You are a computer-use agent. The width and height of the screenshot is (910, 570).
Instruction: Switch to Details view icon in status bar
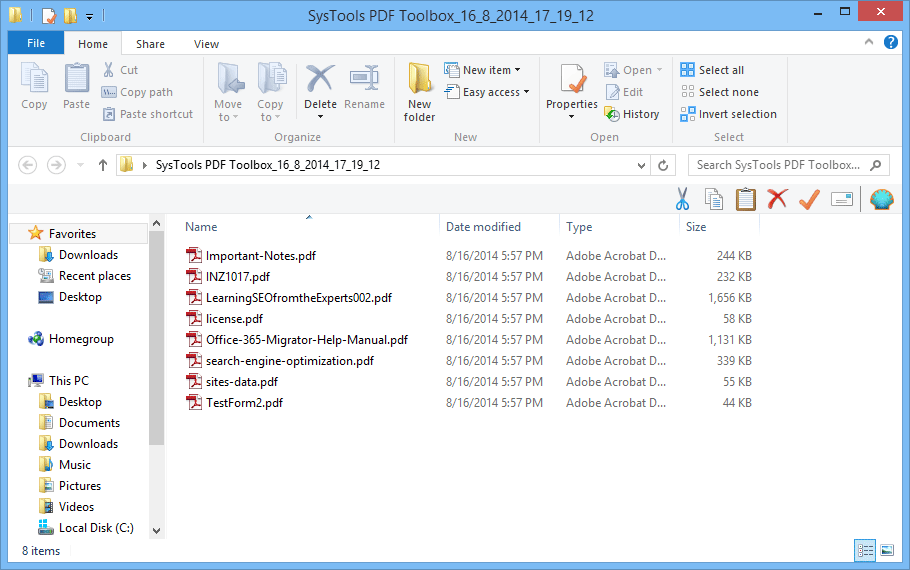(x=865, y=550)
